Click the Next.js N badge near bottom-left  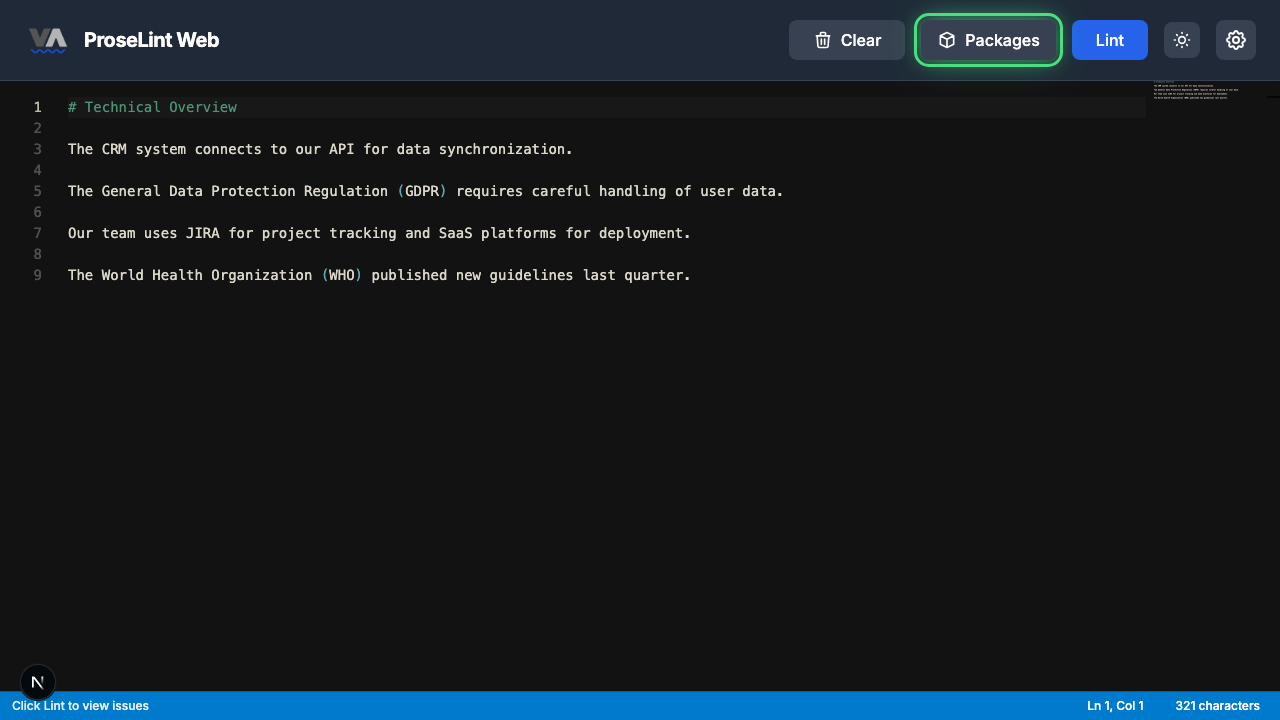click(38, 682)
